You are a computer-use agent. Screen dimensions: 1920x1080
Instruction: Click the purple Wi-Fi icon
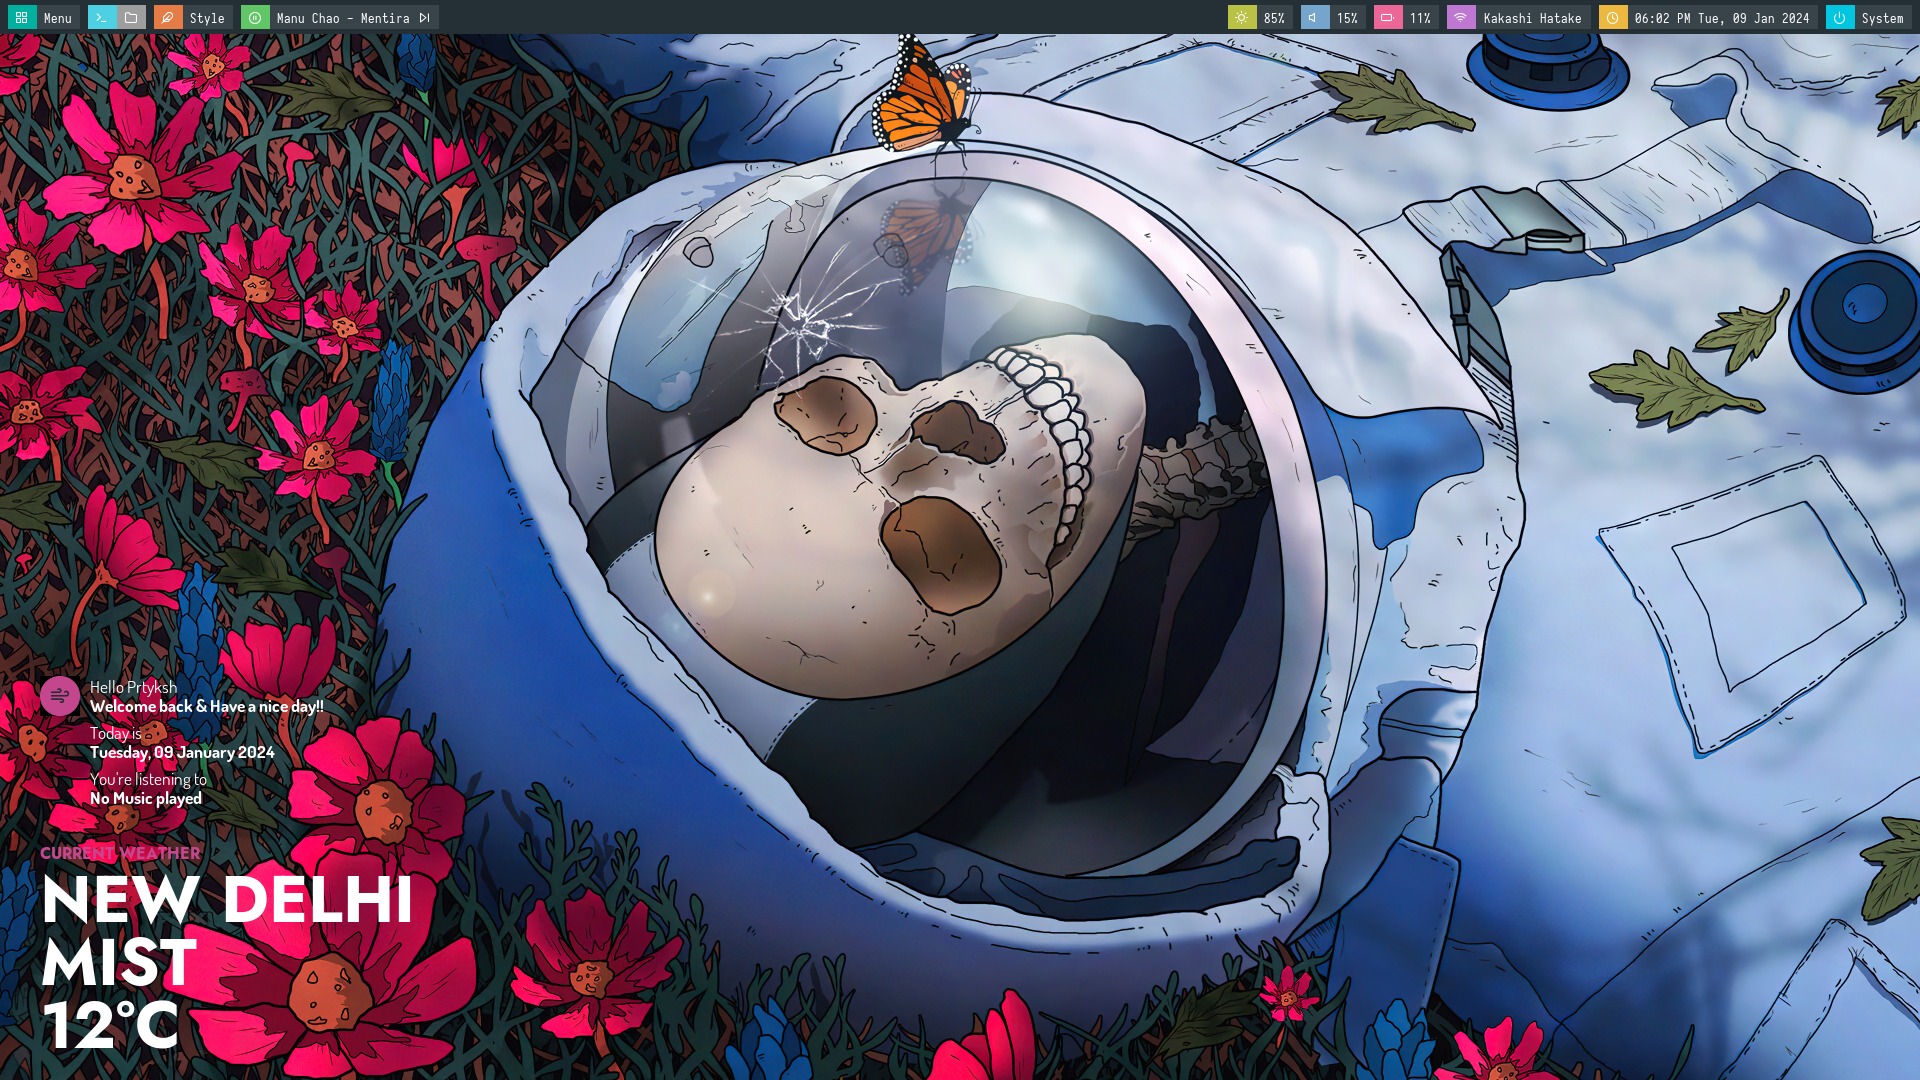coord(1461,18)
